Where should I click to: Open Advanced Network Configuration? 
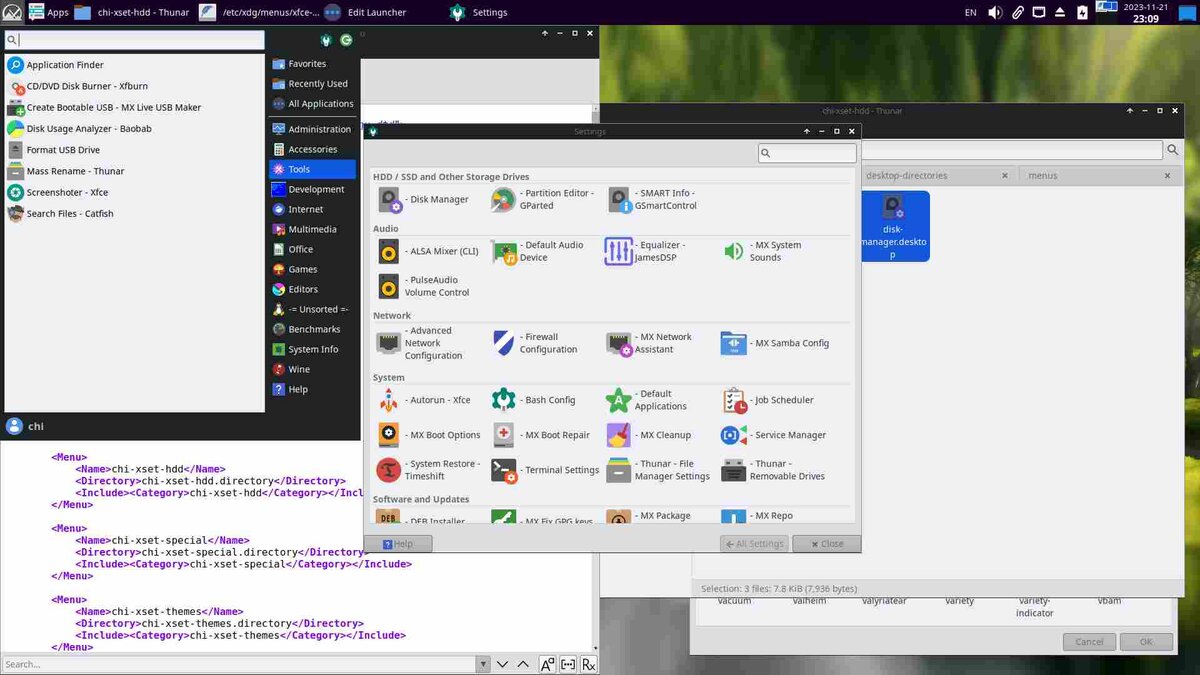tap(419, 343)
